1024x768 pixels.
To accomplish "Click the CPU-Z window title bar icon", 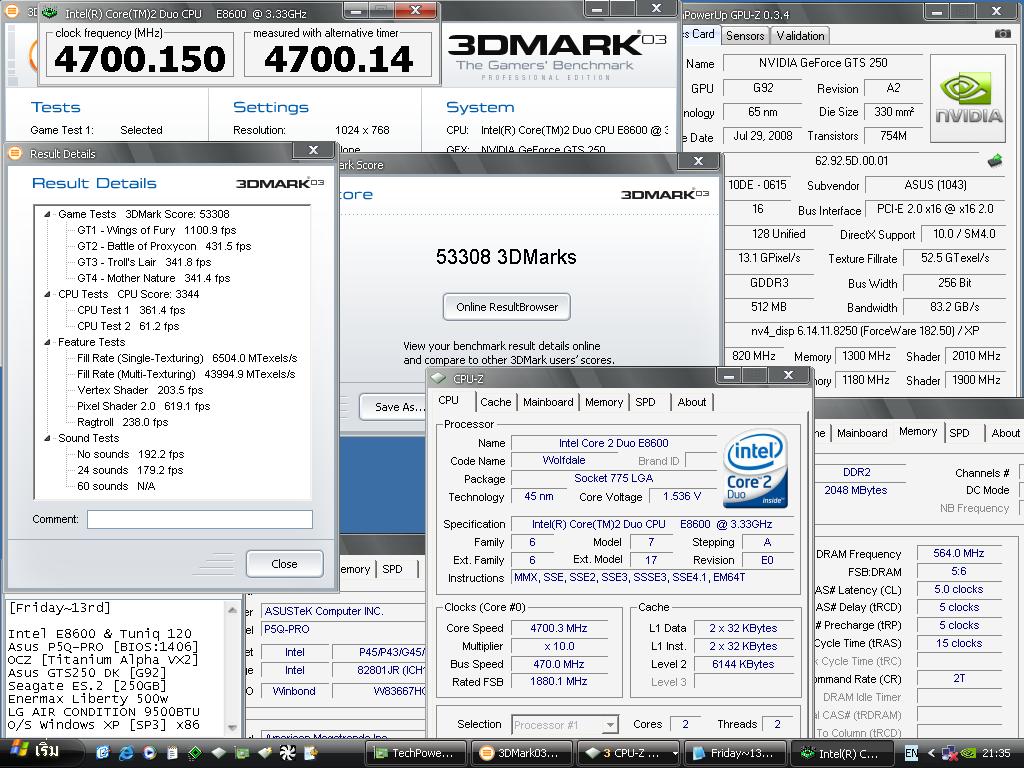I will 439,378.
